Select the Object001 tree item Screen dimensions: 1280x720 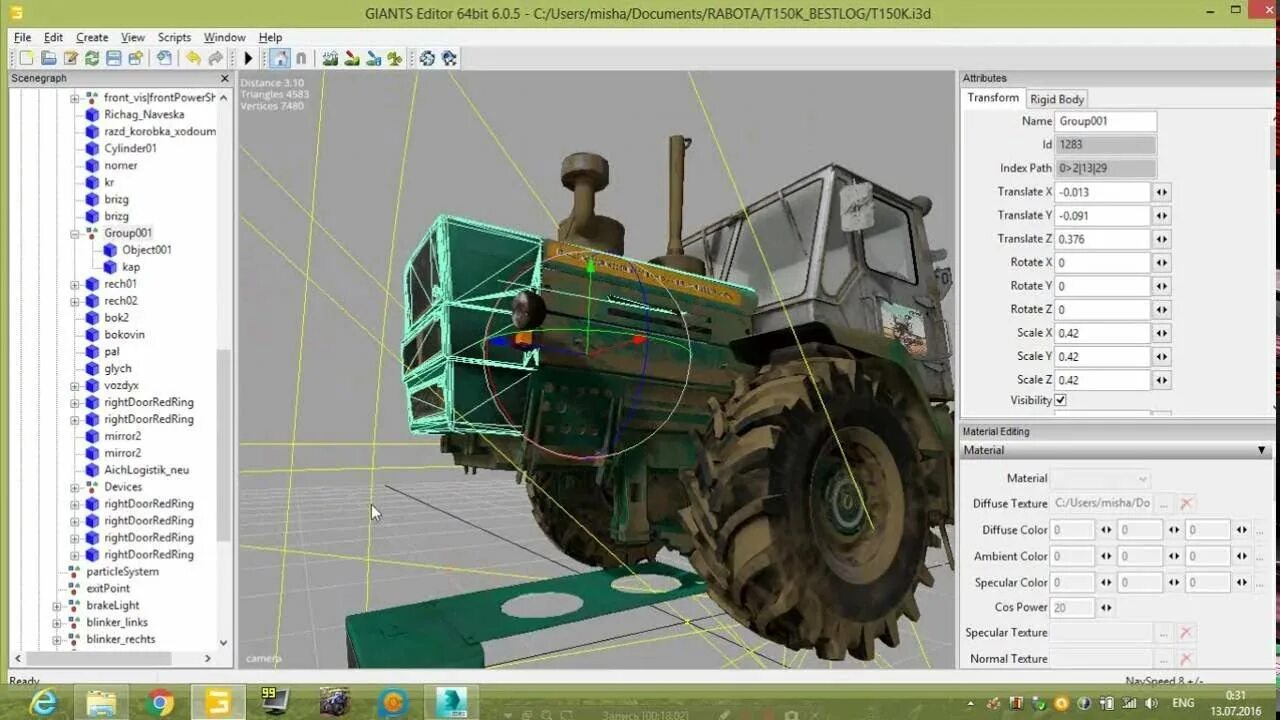click(147, 250)
